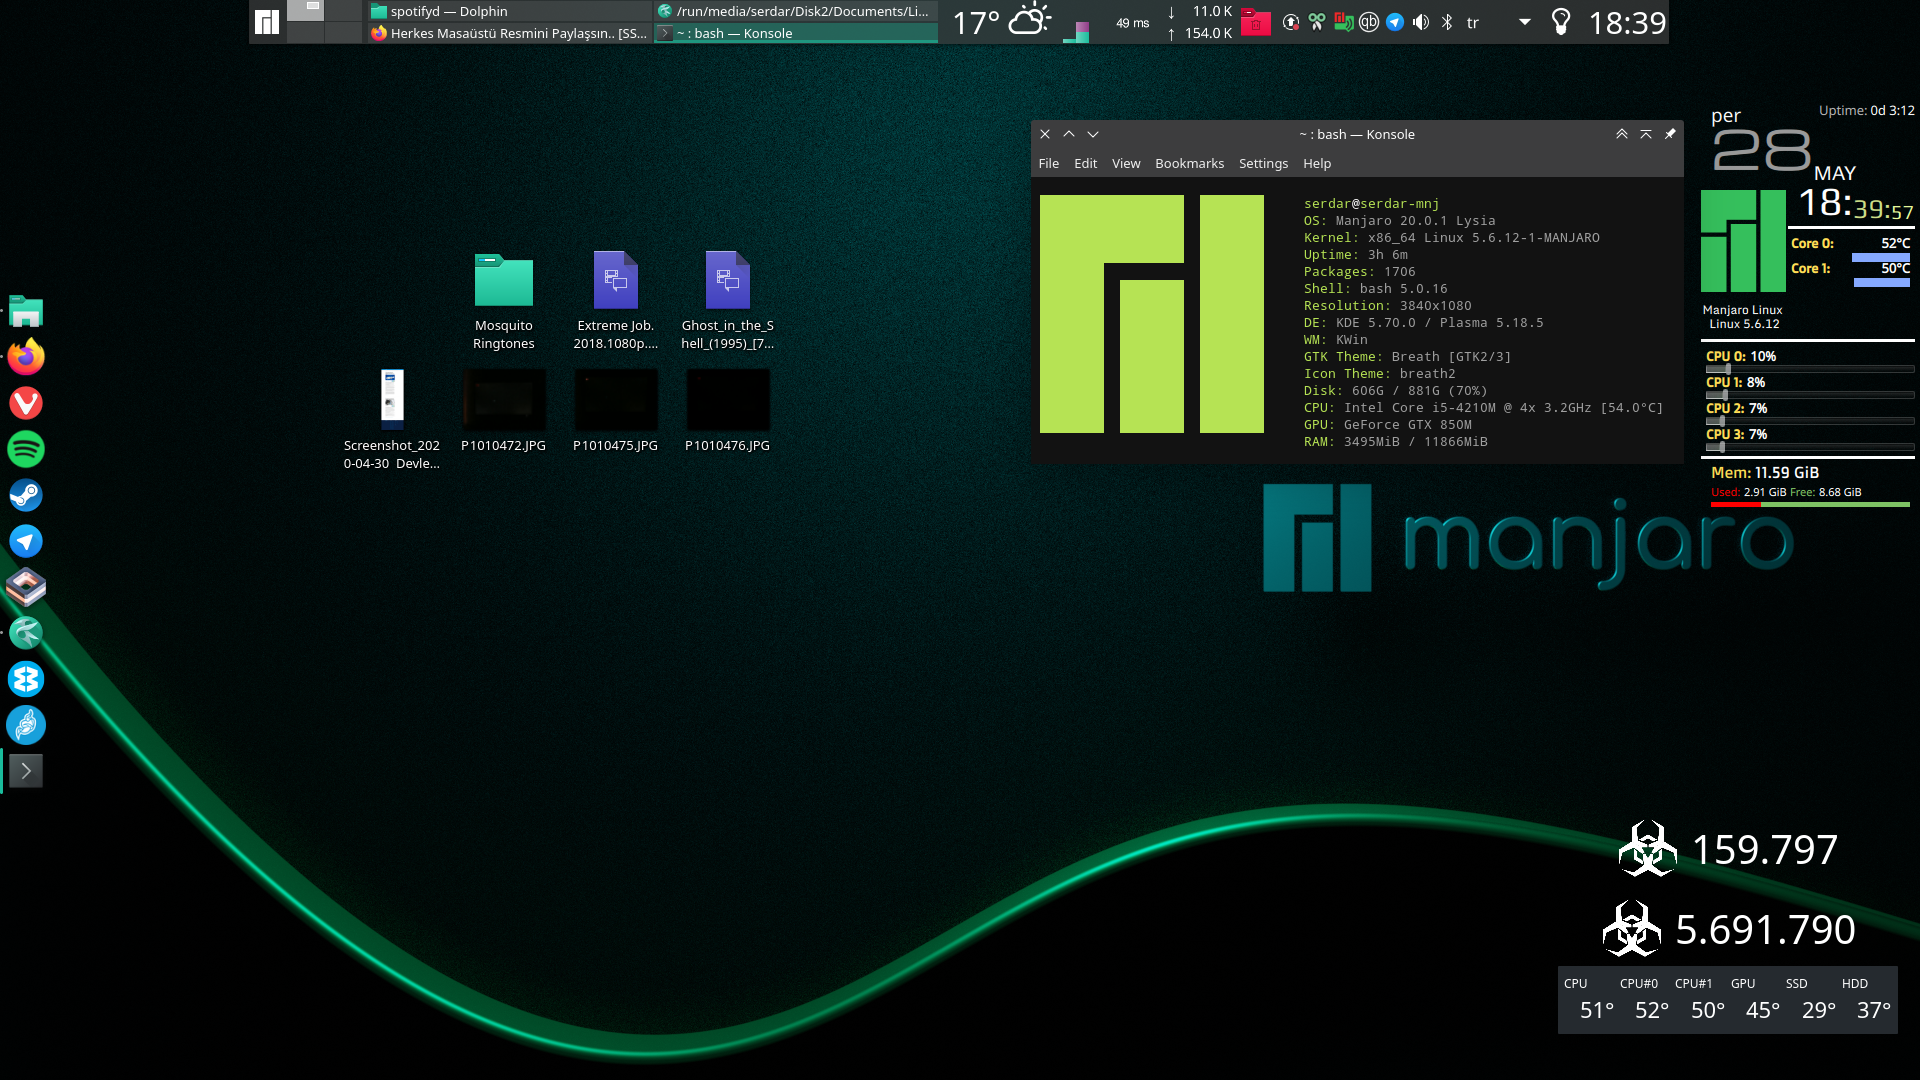Open Konsole View menu
This screenshot has height=1080, width=1920.
click(1126, 163)
